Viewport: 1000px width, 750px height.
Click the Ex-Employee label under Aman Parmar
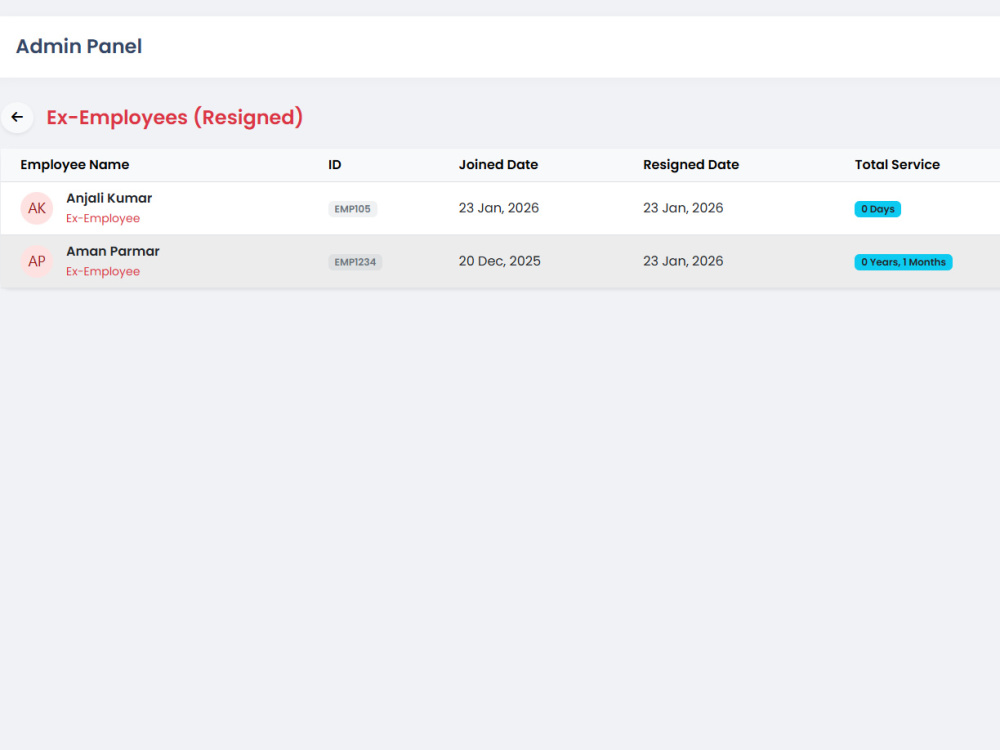pyautogui.click(x=103, y=271)
